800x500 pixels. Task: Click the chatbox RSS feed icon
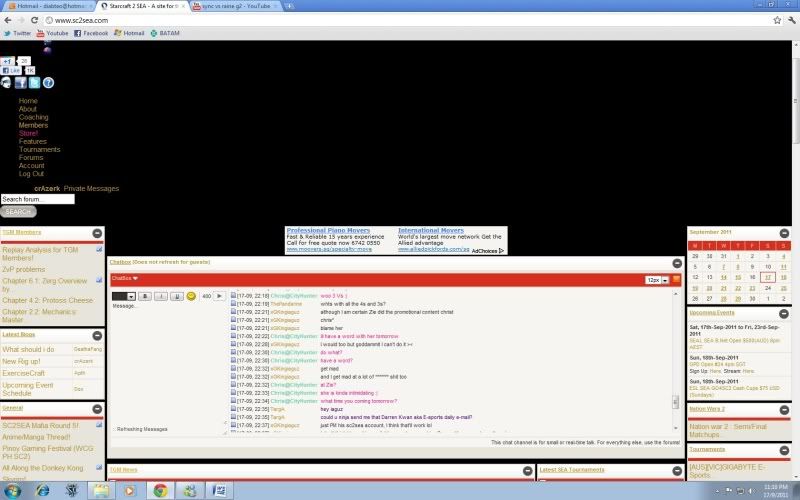(676, 279)
